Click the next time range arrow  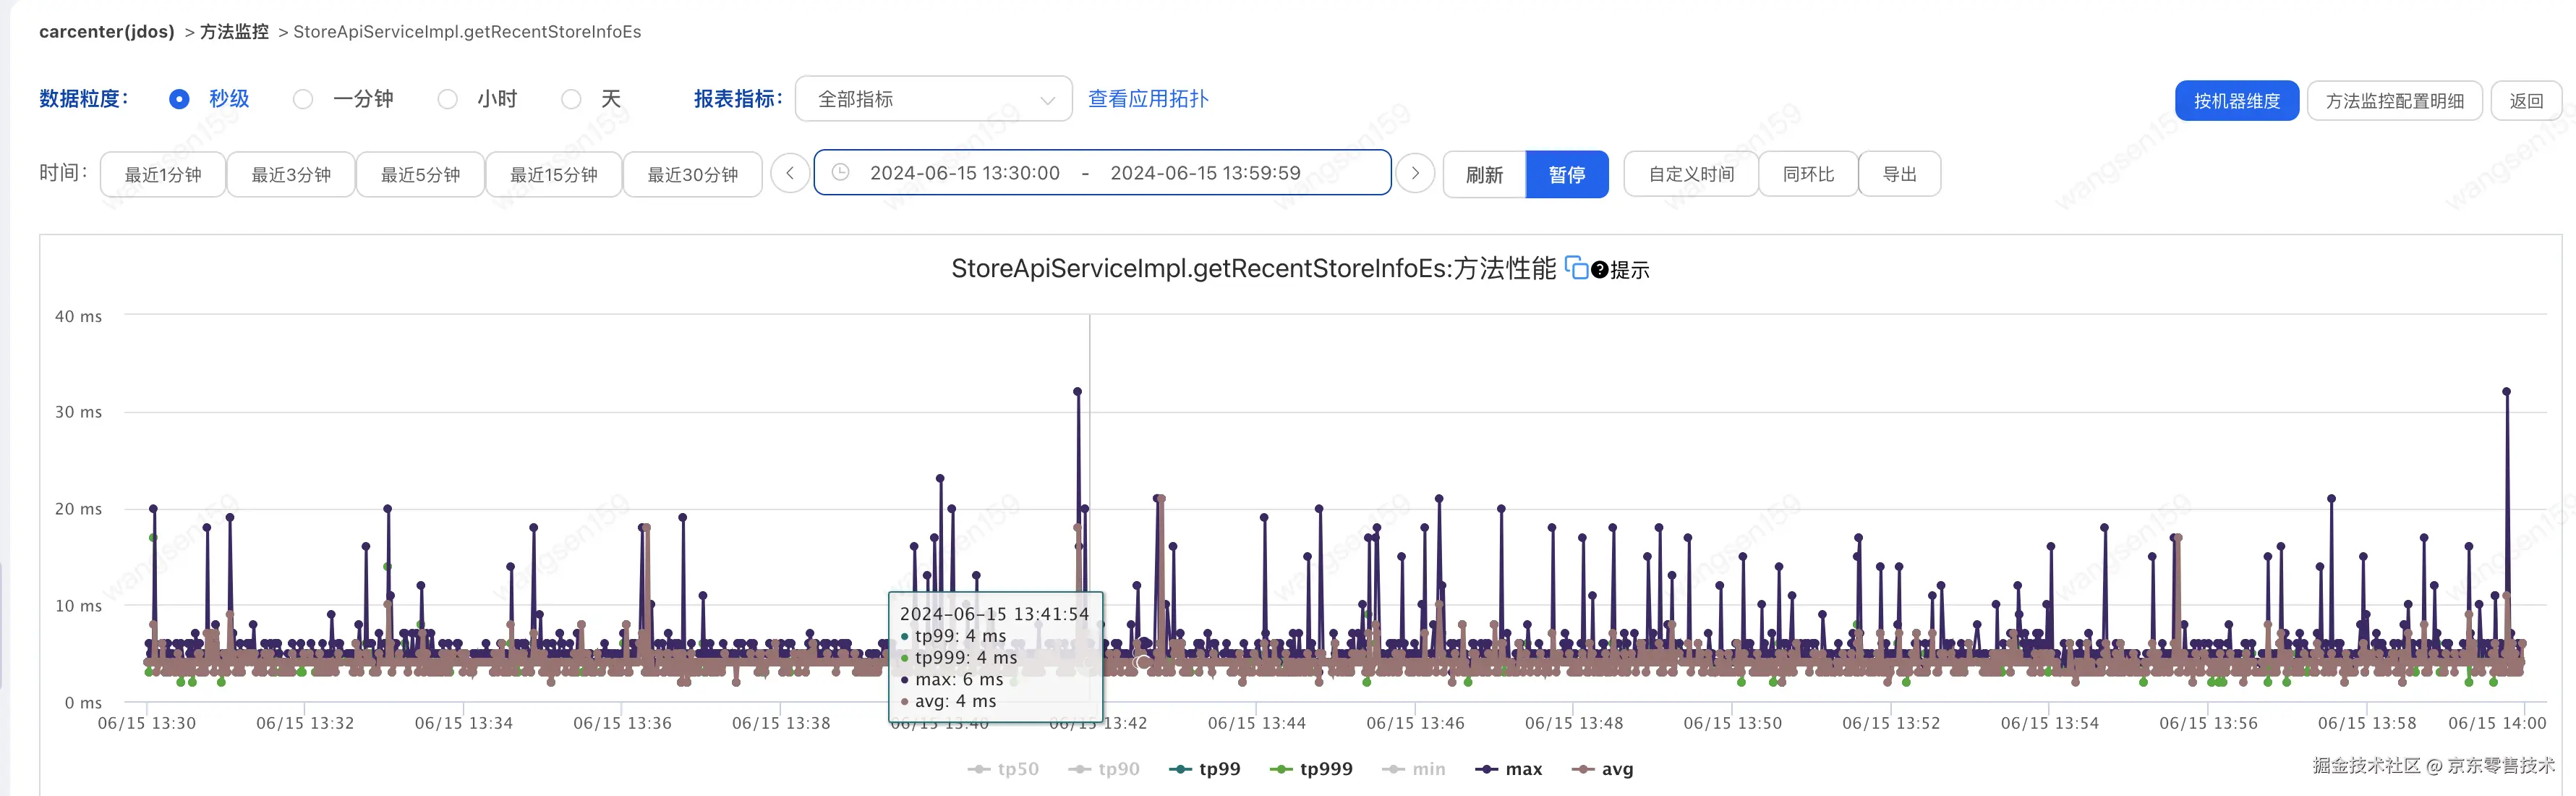pos(1415,173)
